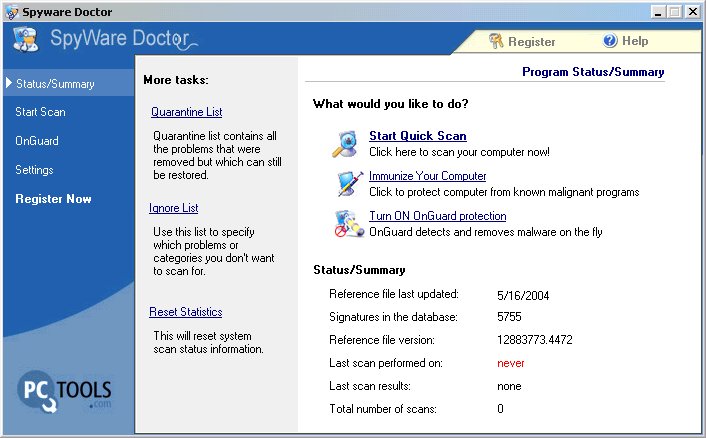706x438 pixels.
Task: Click the Spyware Doctor logo in header
Action: pos(26,40)
